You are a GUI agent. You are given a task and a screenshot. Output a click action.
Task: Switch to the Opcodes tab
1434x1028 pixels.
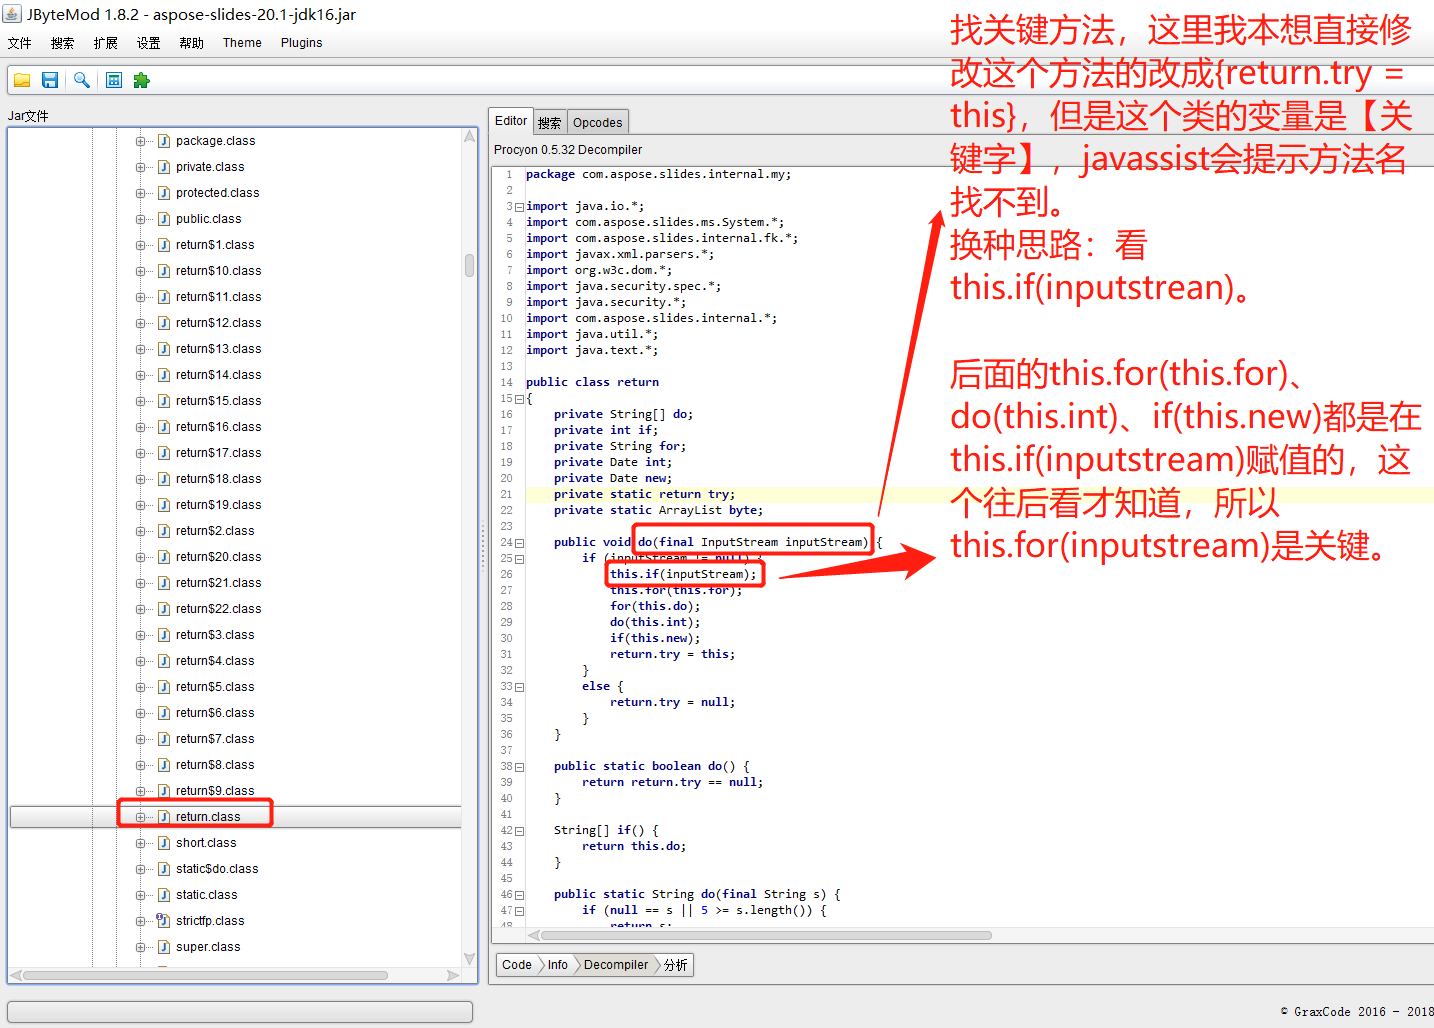point(597,122)
